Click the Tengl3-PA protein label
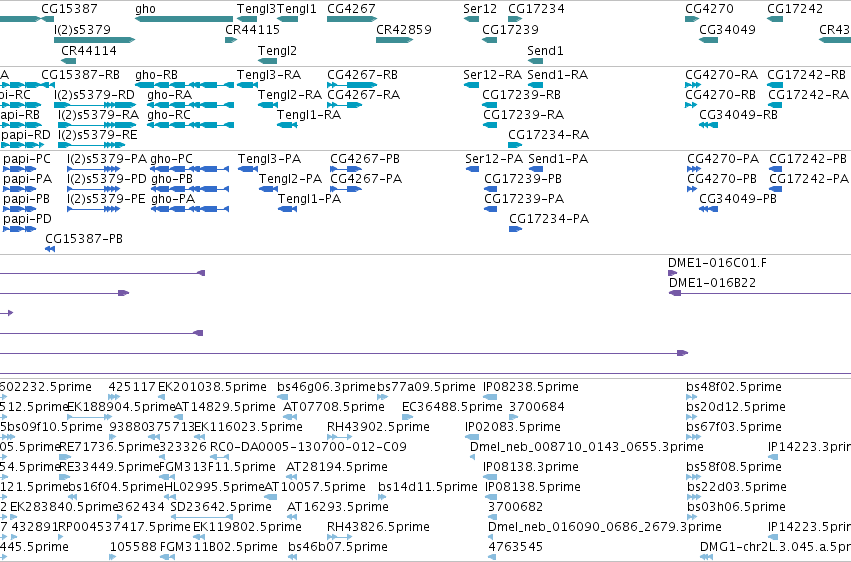Screen dimensions: 851x562 (269, 158)
